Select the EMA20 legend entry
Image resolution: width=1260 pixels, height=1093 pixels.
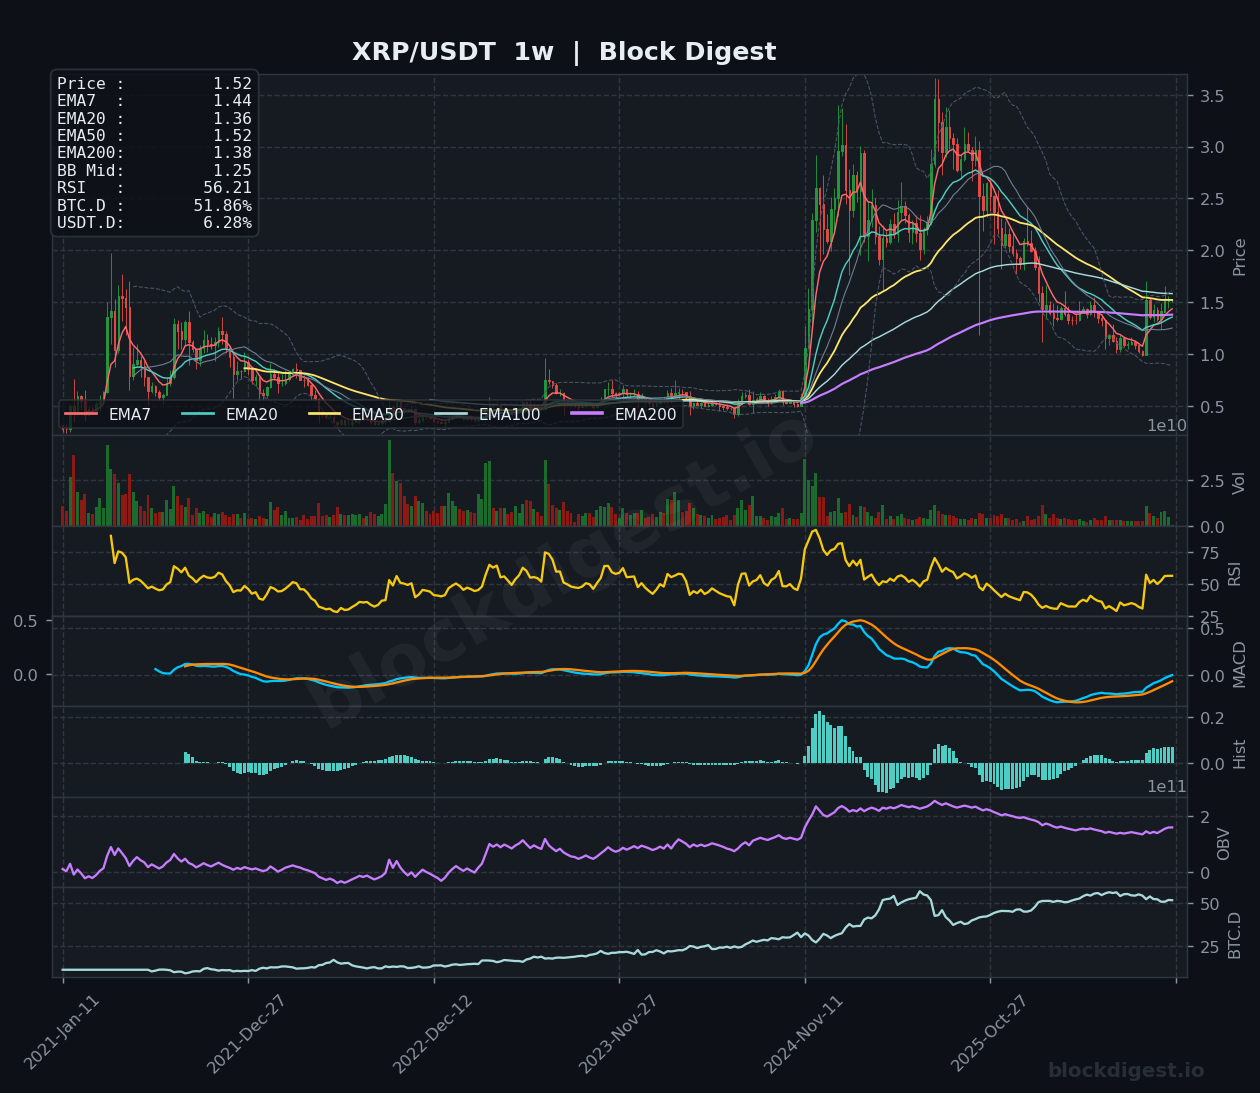click(230, 414)
